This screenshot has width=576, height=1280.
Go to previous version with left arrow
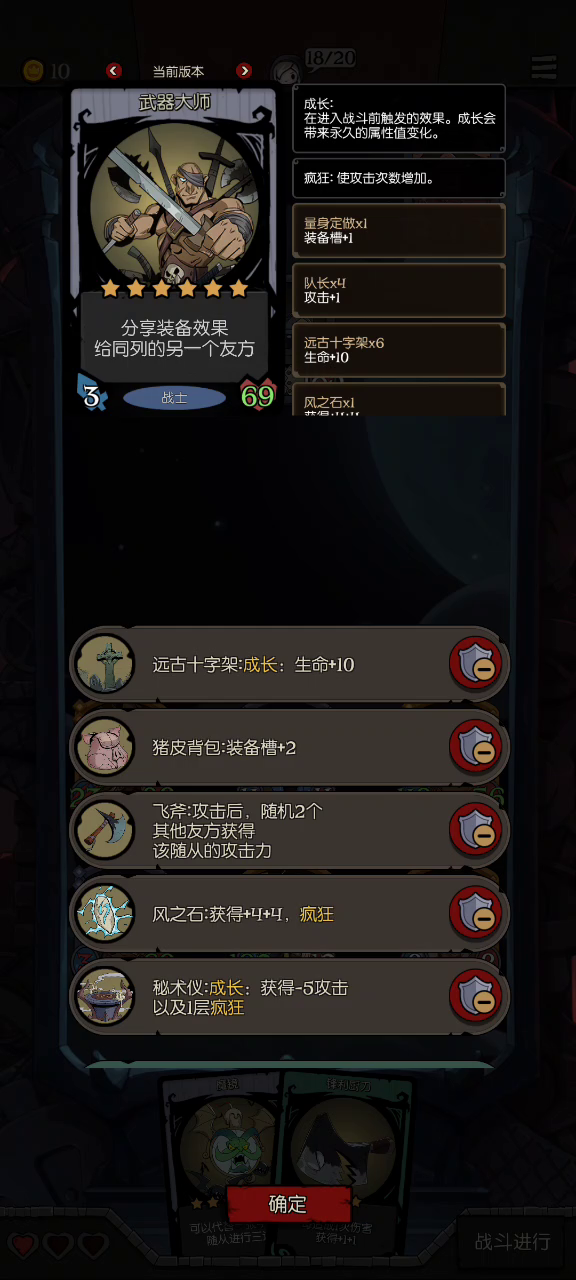[113, 71]
